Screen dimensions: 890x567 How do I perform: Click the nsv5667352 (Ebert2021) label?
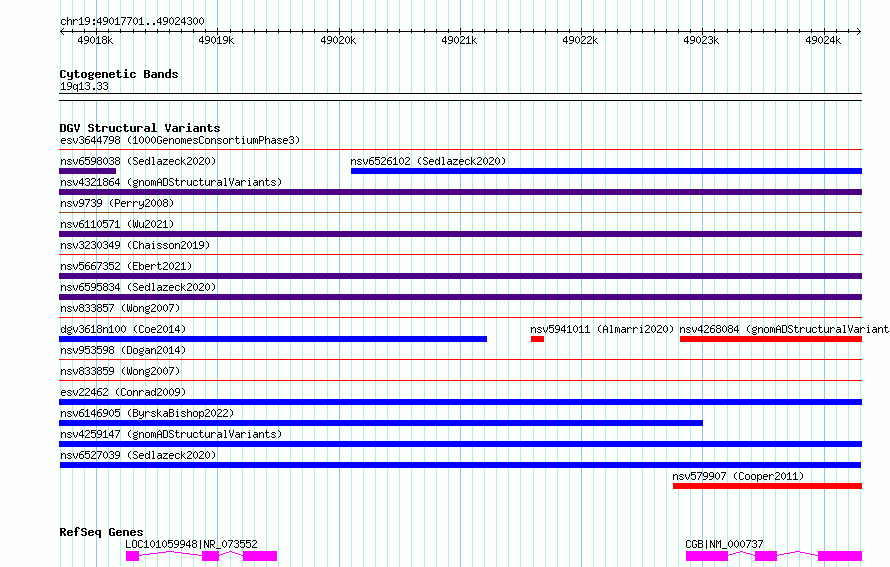(126, 266)
